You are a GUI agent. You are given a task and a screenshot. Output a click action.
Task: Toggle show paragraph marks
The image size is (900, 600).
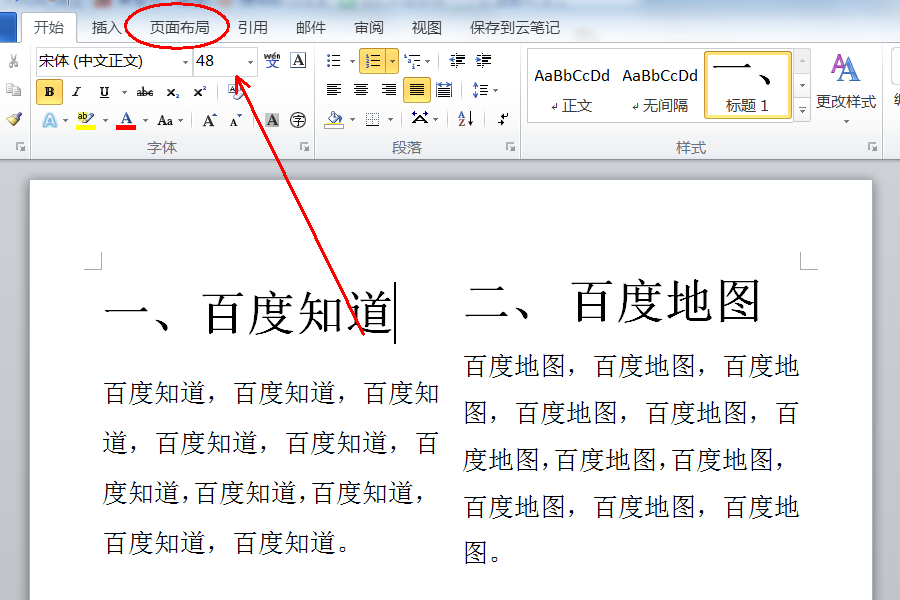click(503, 119)
